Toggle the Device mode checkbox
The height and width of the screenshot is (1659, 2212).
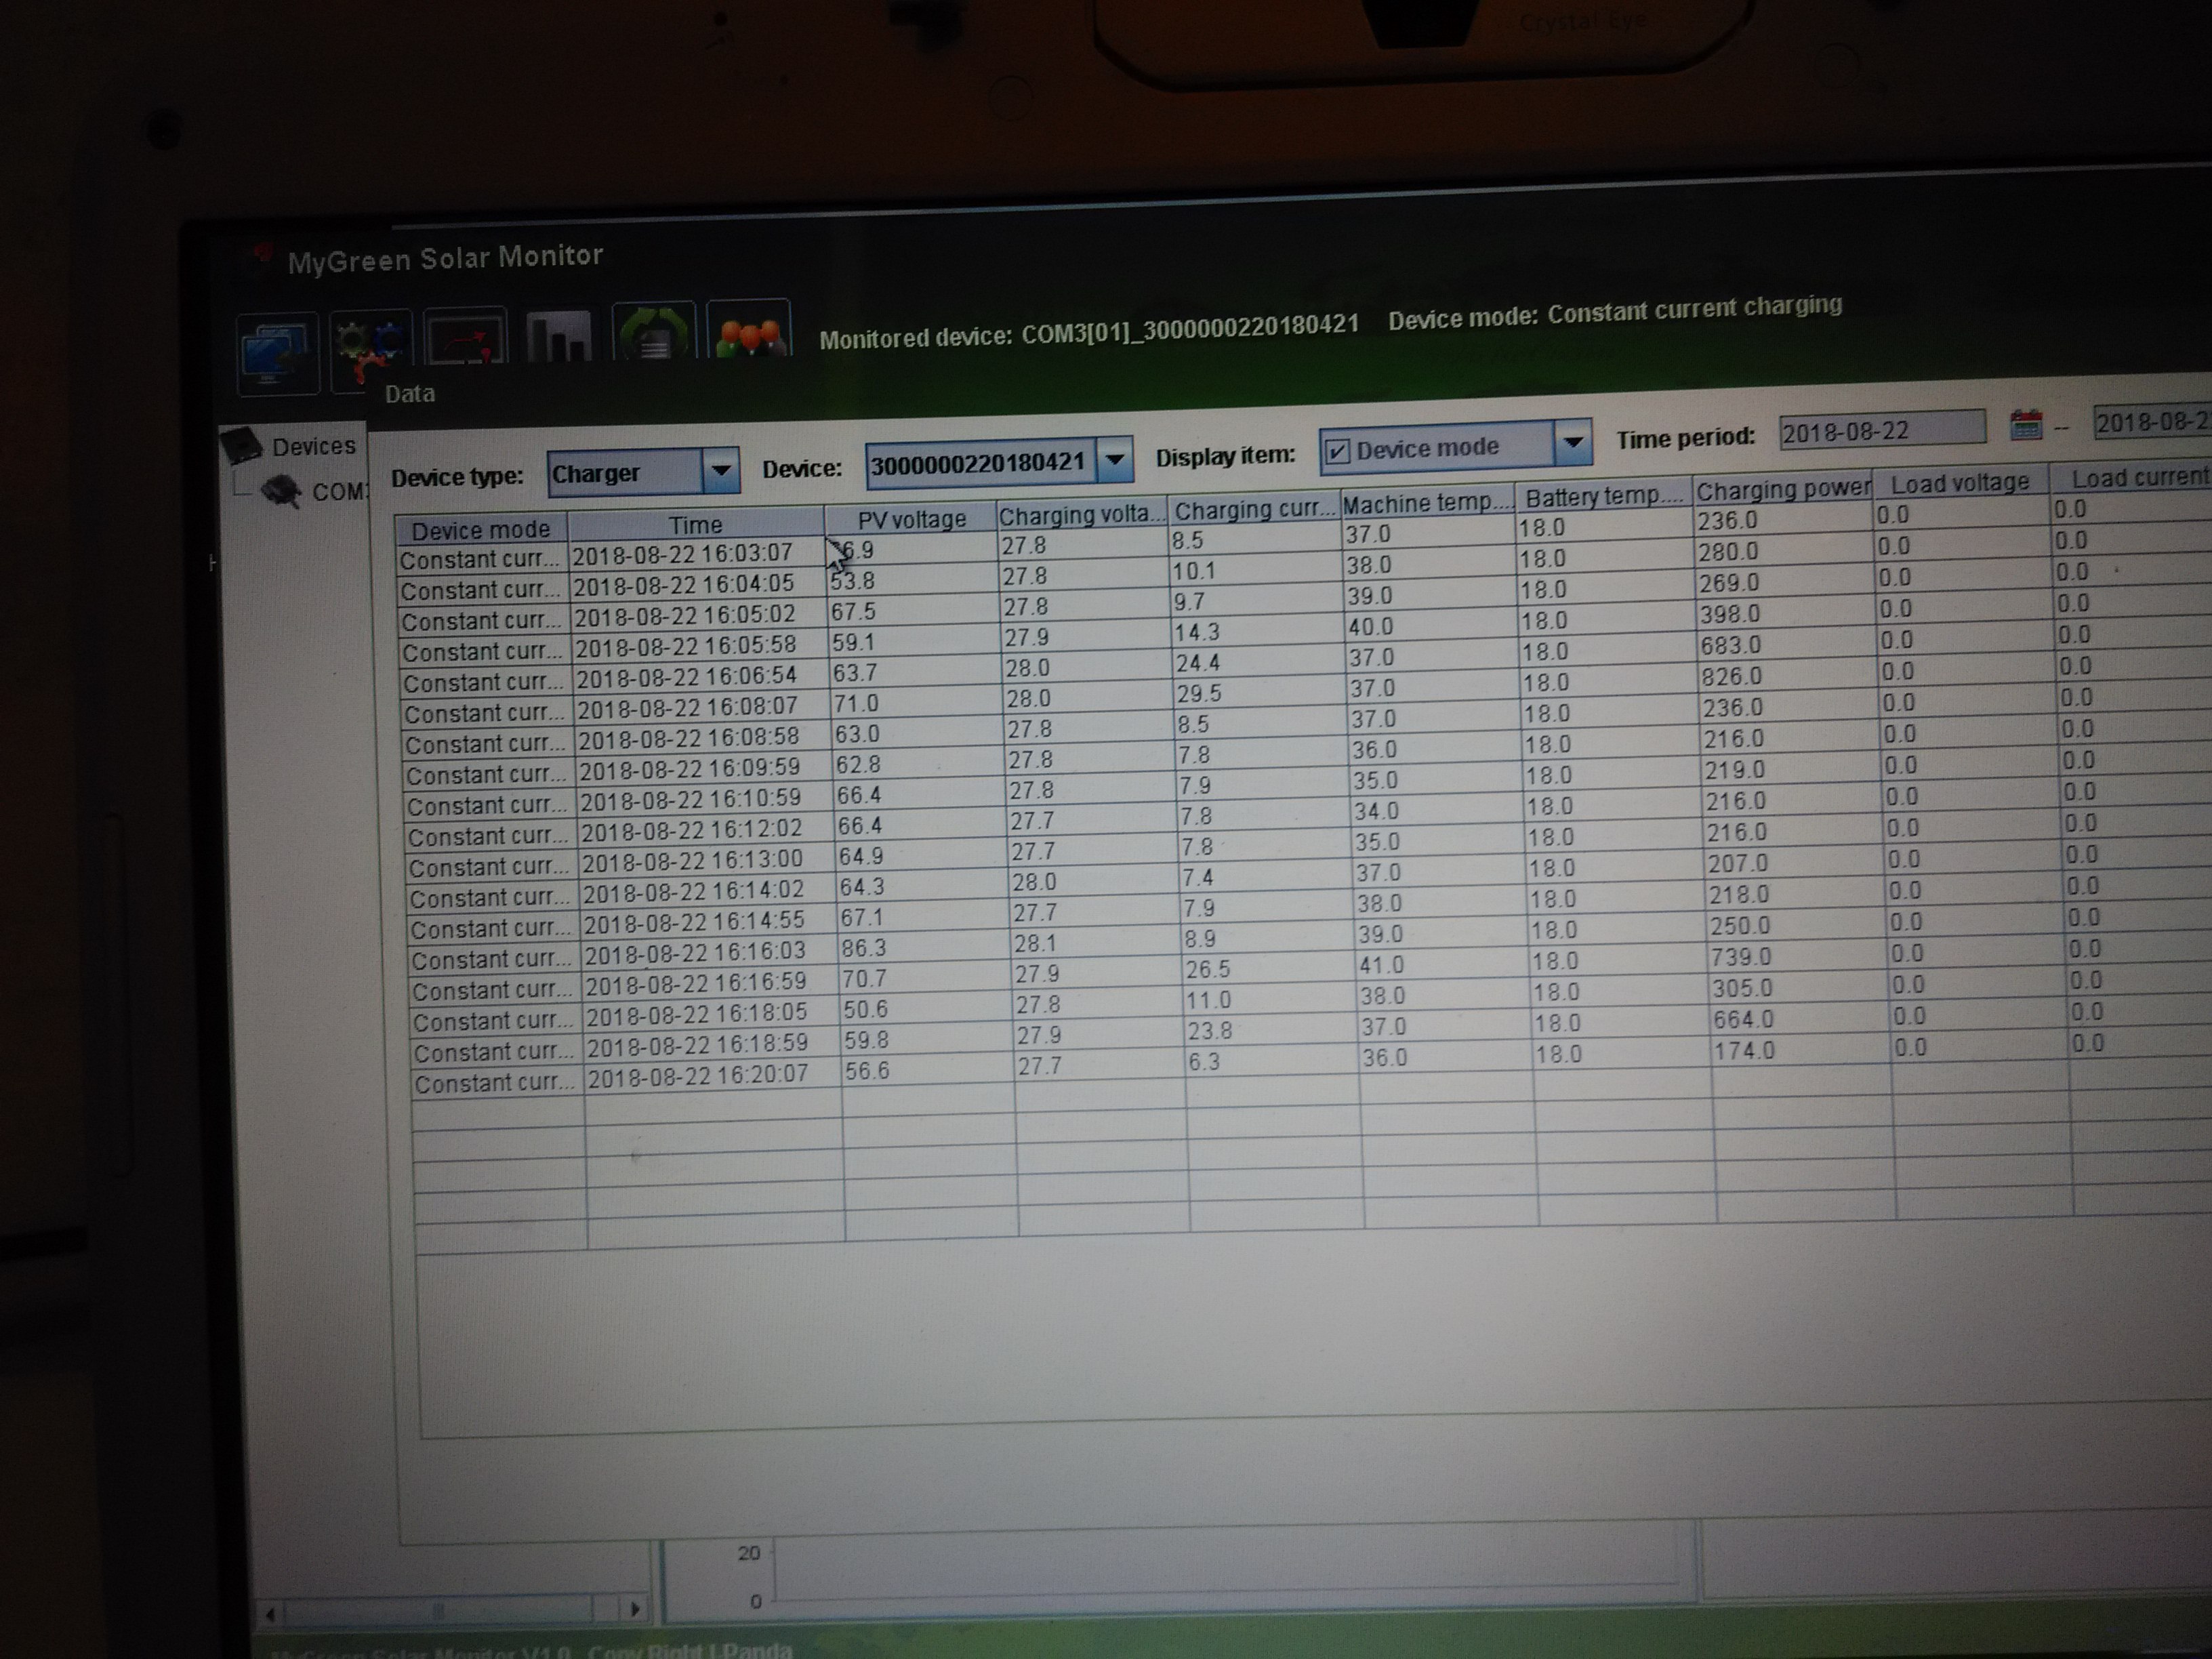[x=1336, y=452]
